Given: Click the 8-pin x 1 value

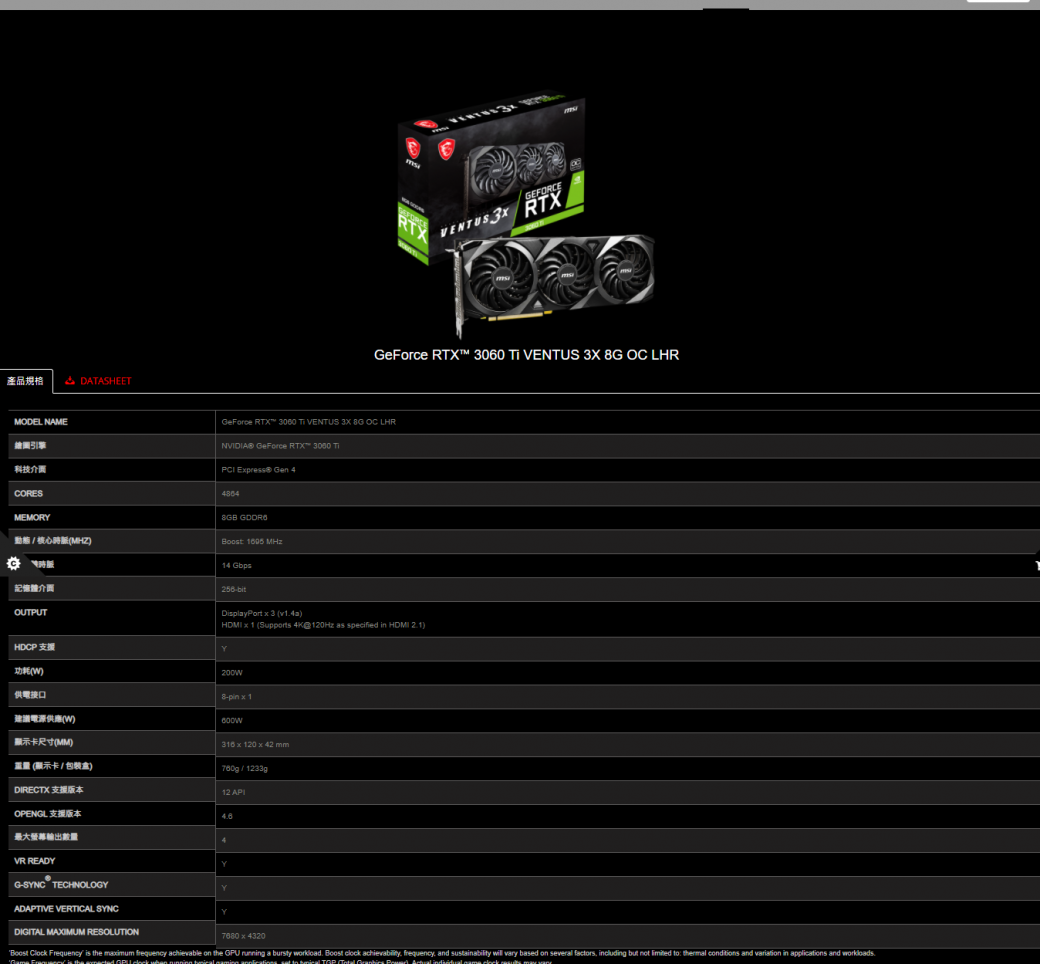Looking at the screenshot, I should [x=237, y=697].
